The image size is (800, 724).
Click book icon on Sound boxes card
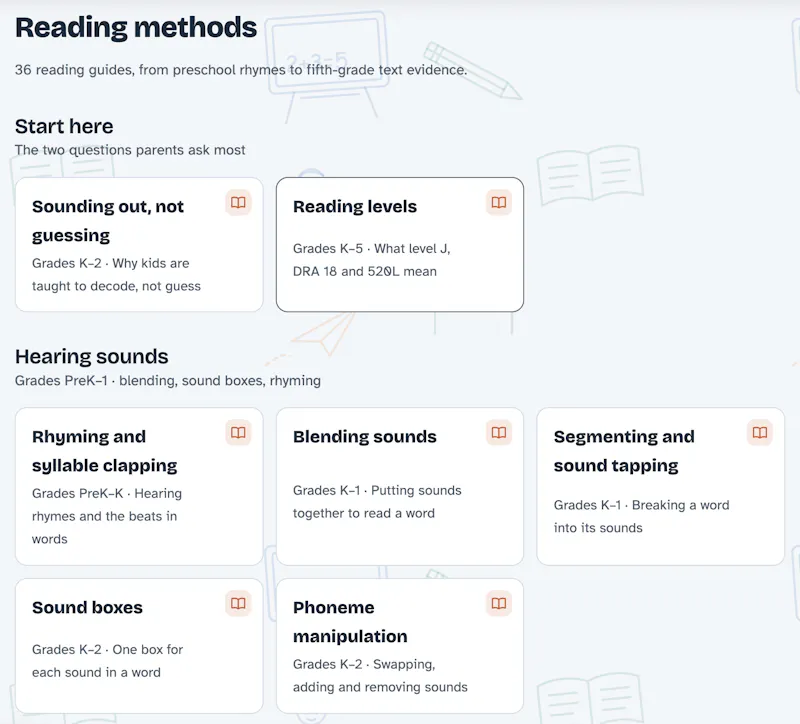click(x=238, y=604)
